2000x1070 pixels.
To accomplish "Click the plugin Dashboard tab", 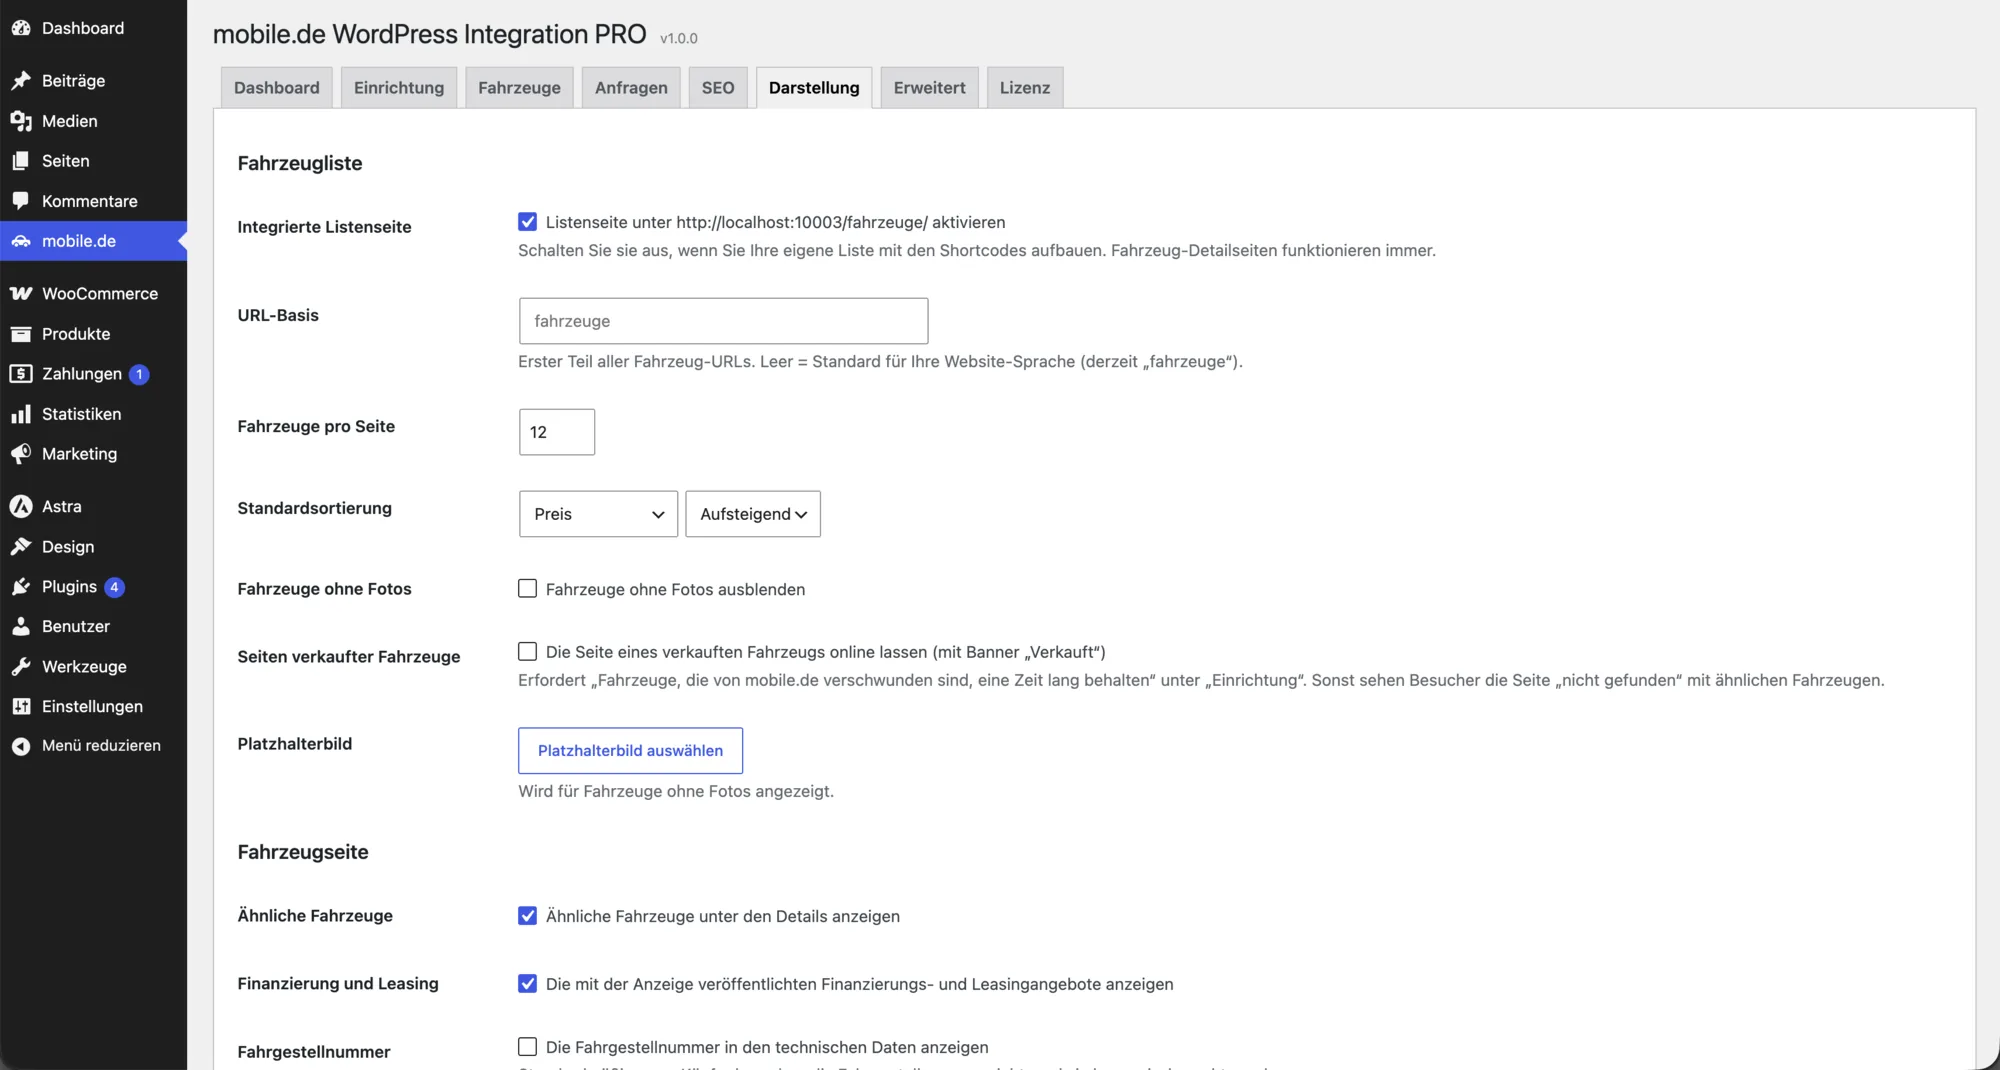I will [x=277, y=88].
